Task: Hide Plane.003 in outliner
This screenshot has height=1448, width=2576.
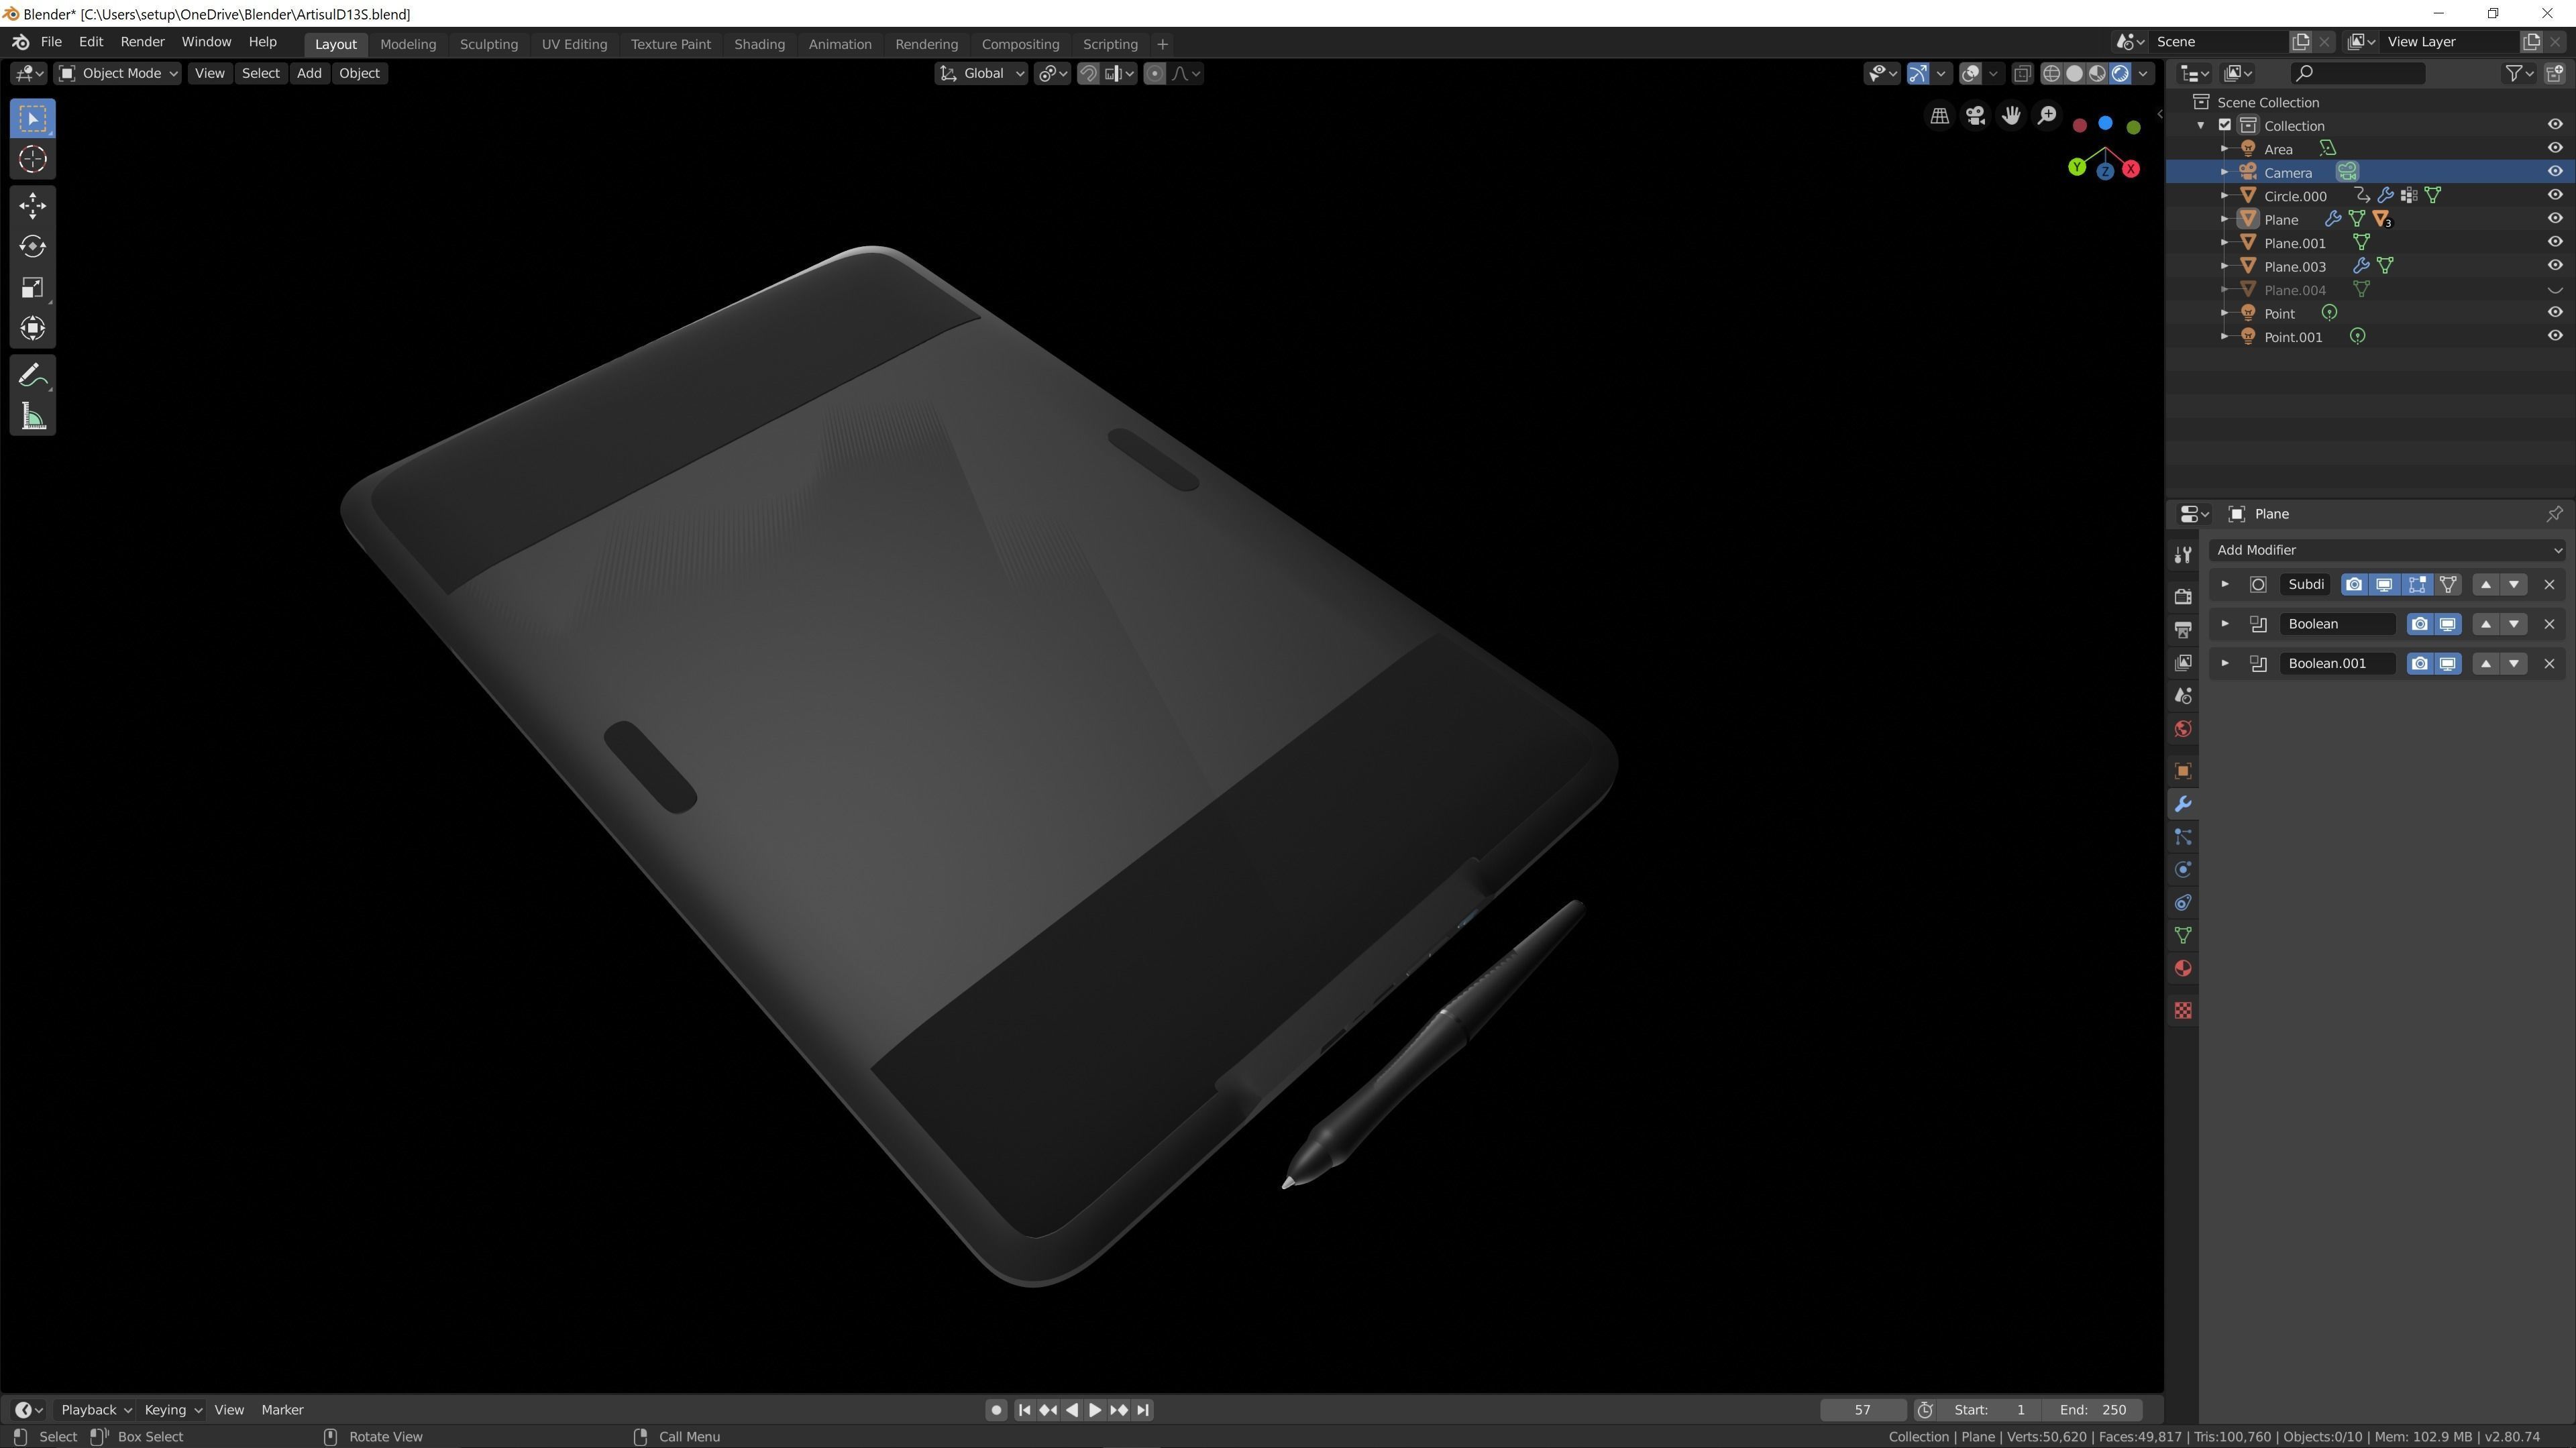Action: (2554, 266)
